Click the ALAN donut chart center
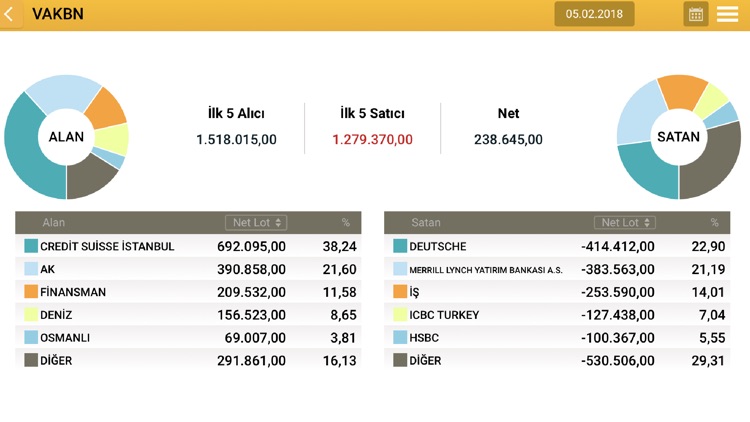This screenshot has height=422, width=750. pyautogui.click(x=66, y=137)
